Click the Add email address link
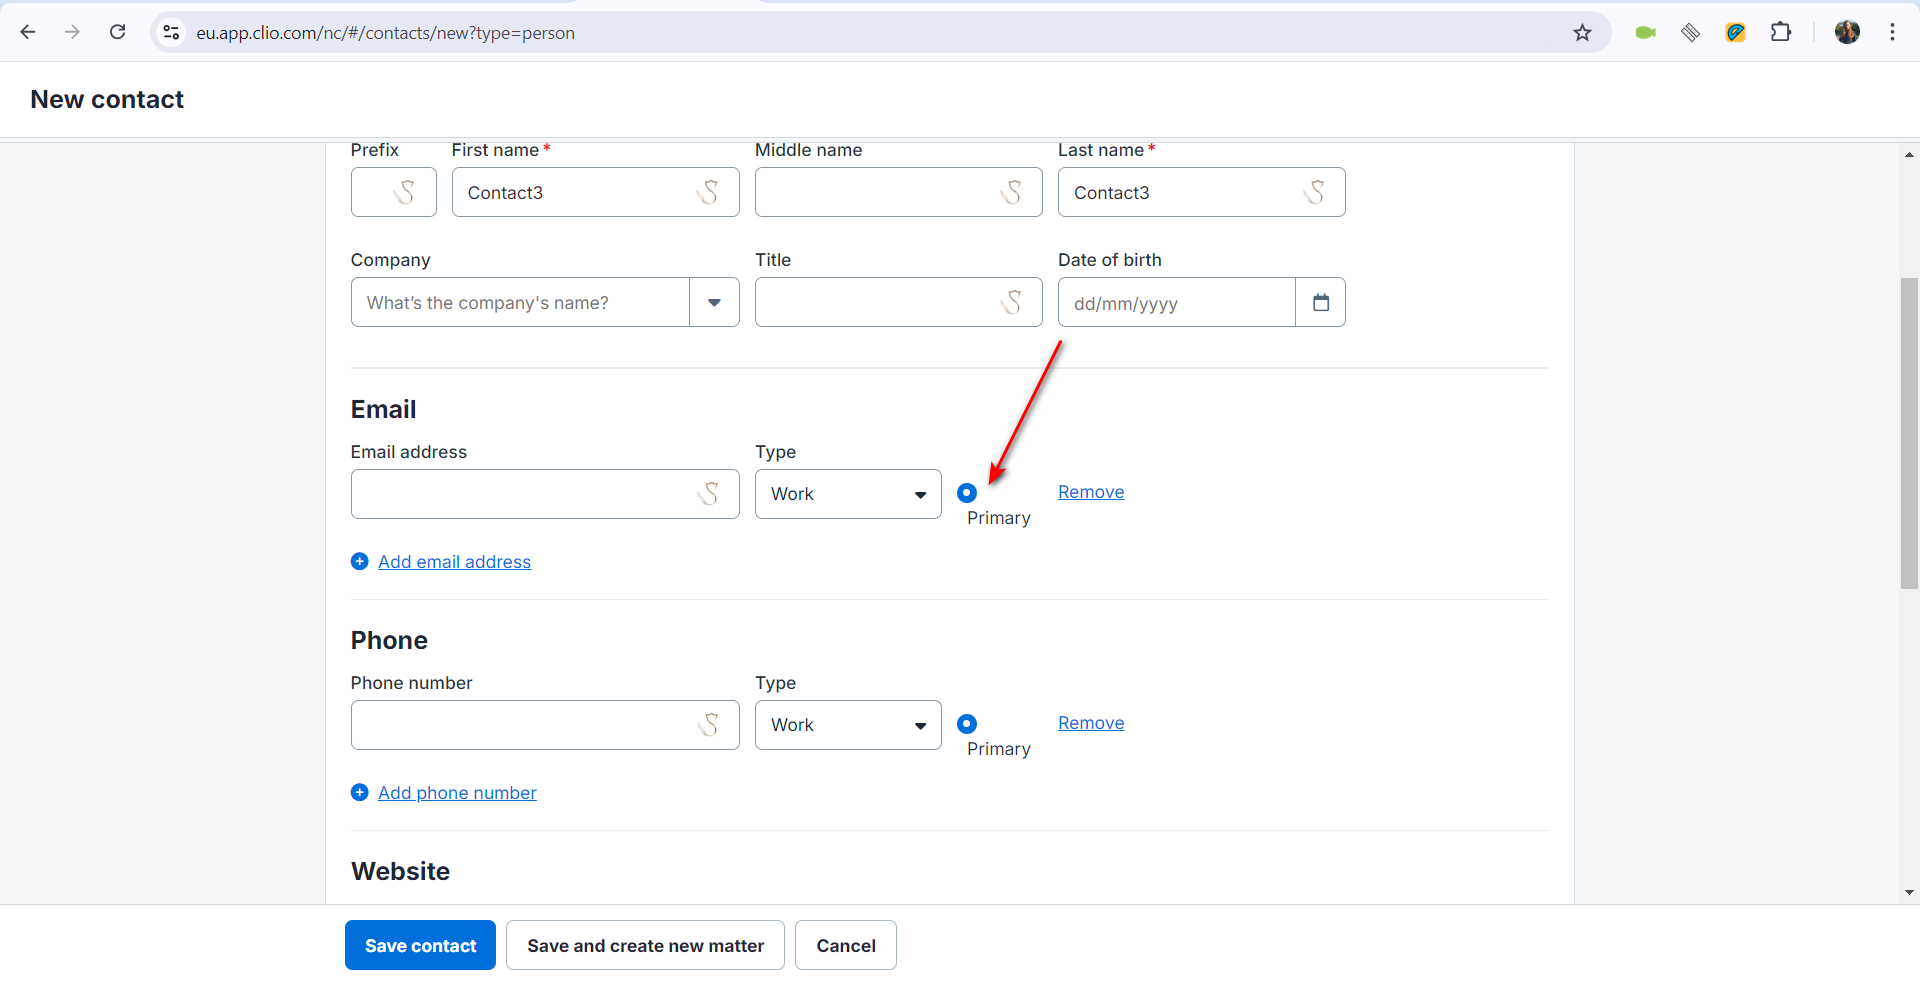Screen dimensions: 1920x981 (x=454, y=562)
